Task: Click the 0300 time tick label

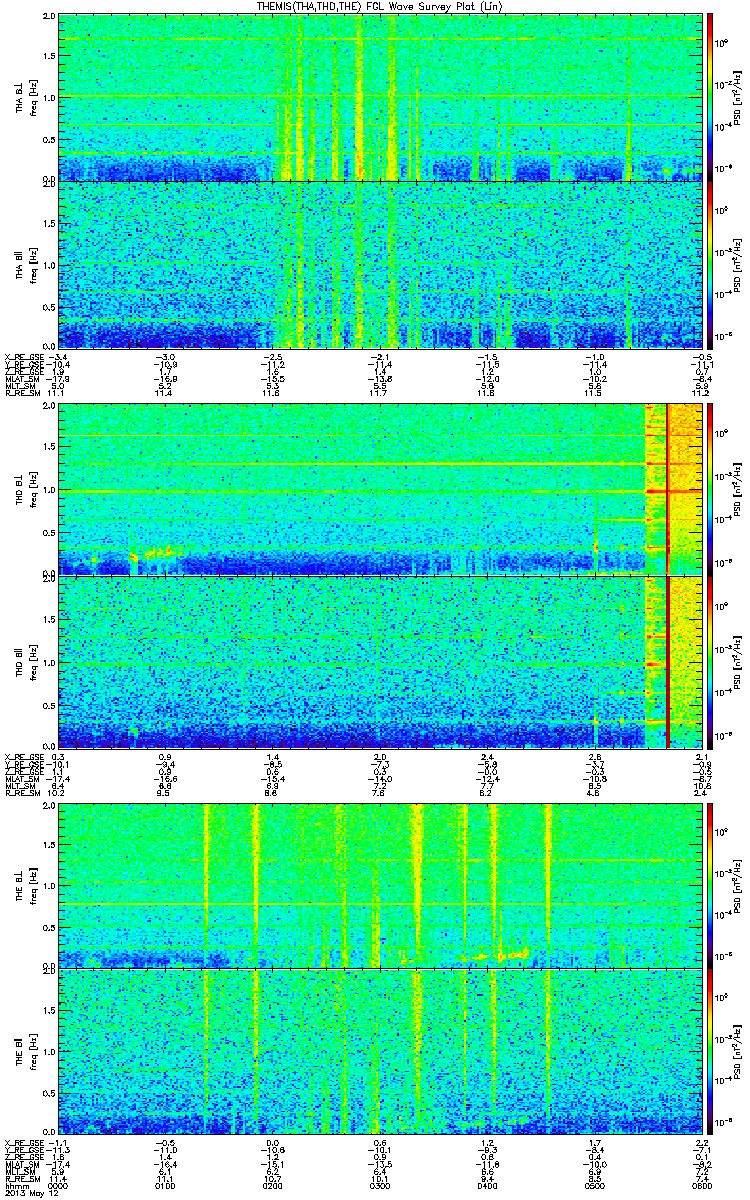Action: (x=379, y=1185)
